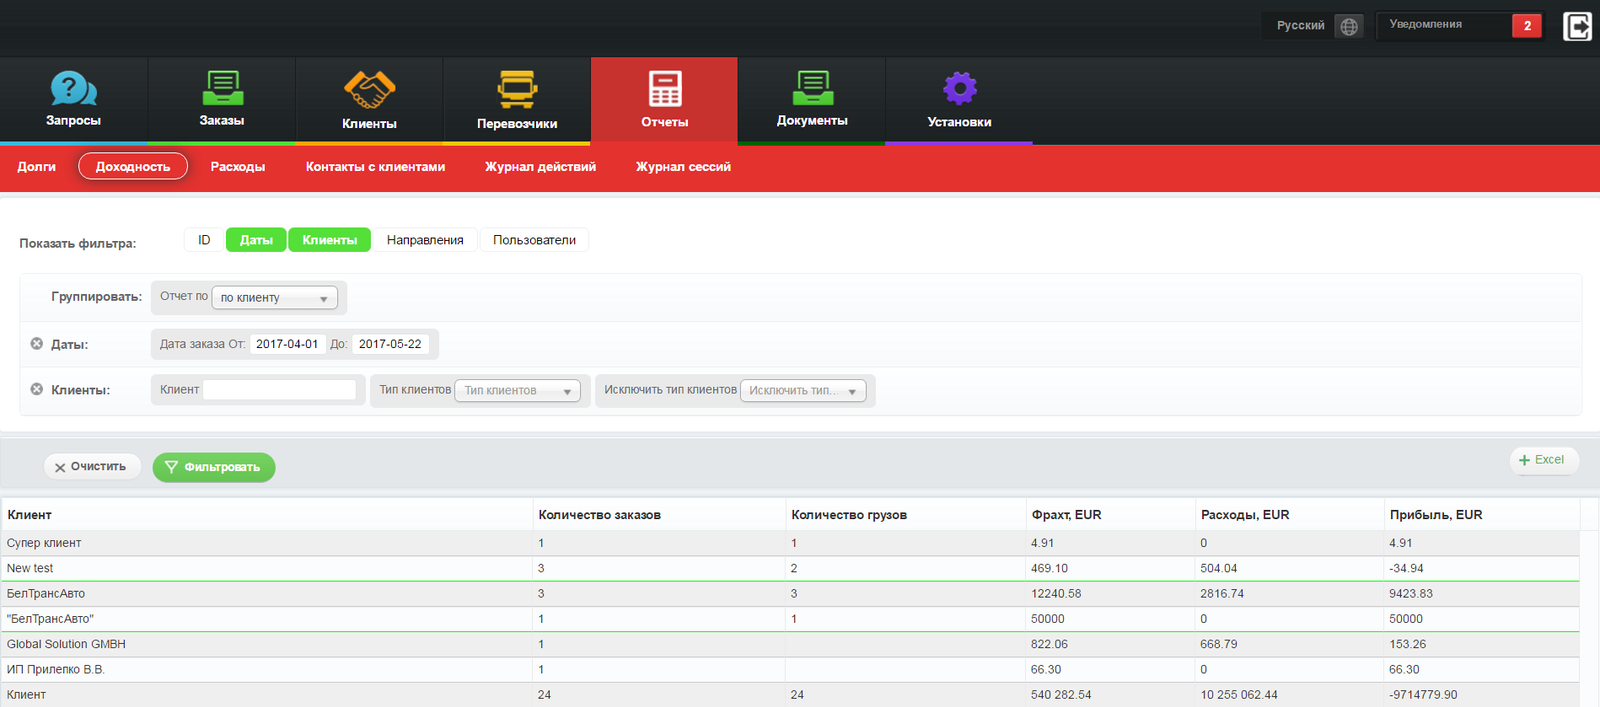Click the expenses total 10 255 062.44
Screen dimensions: 1600x707
pos(1239,695)
